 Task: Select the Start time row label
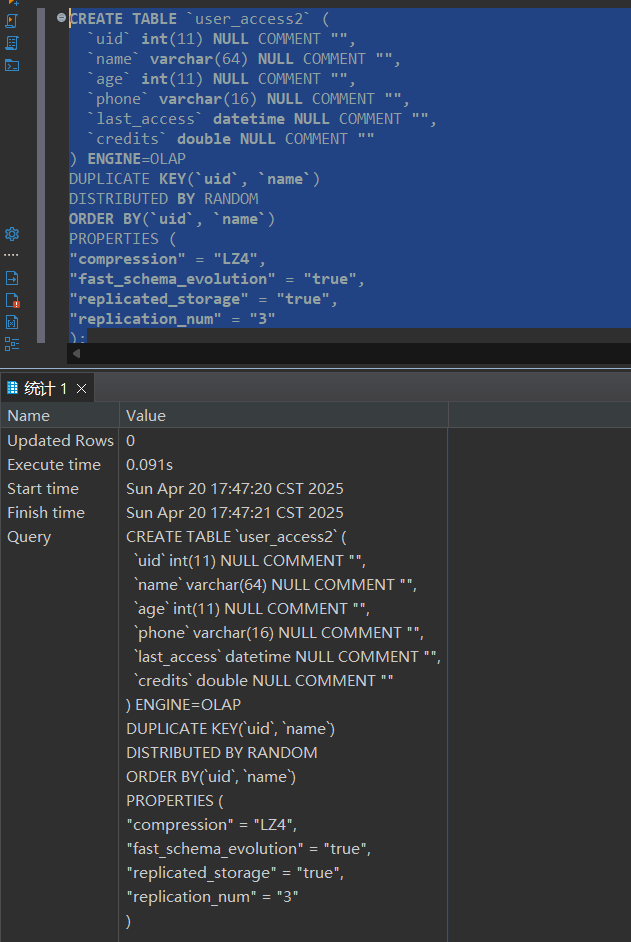click(43, 488)
